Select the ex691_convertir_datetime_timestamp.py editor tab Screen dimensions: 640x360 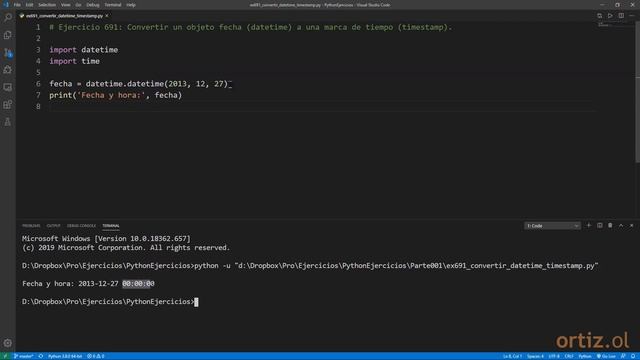click(x=64, y=16)
